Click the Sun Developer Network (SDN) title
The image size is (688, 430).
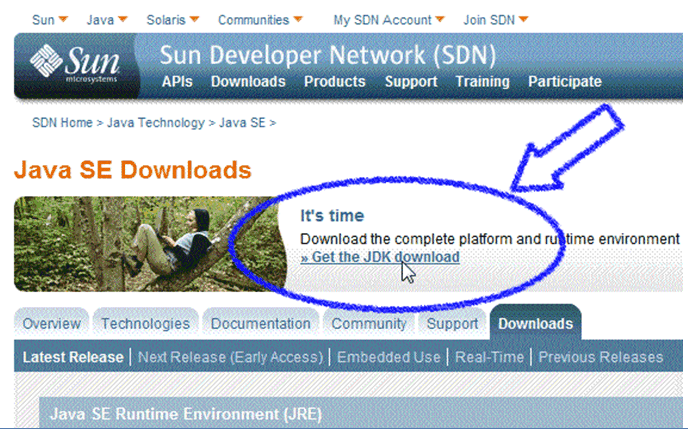(328, 56)
